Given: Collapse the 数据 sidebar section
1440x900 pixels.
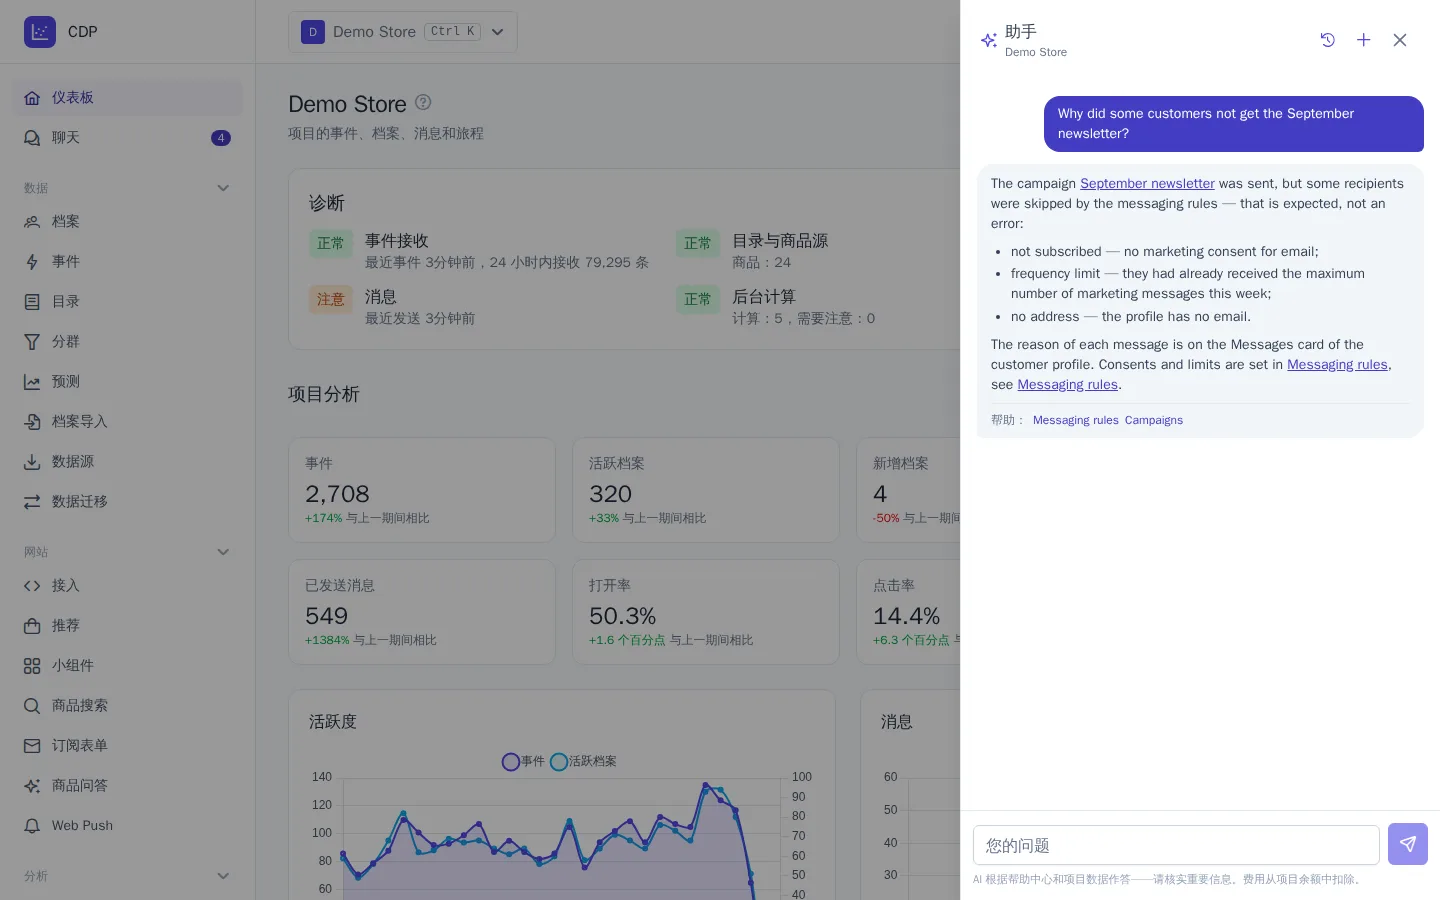Looking at the screenshot, I should pyautogui.click(x=223, y=188).
